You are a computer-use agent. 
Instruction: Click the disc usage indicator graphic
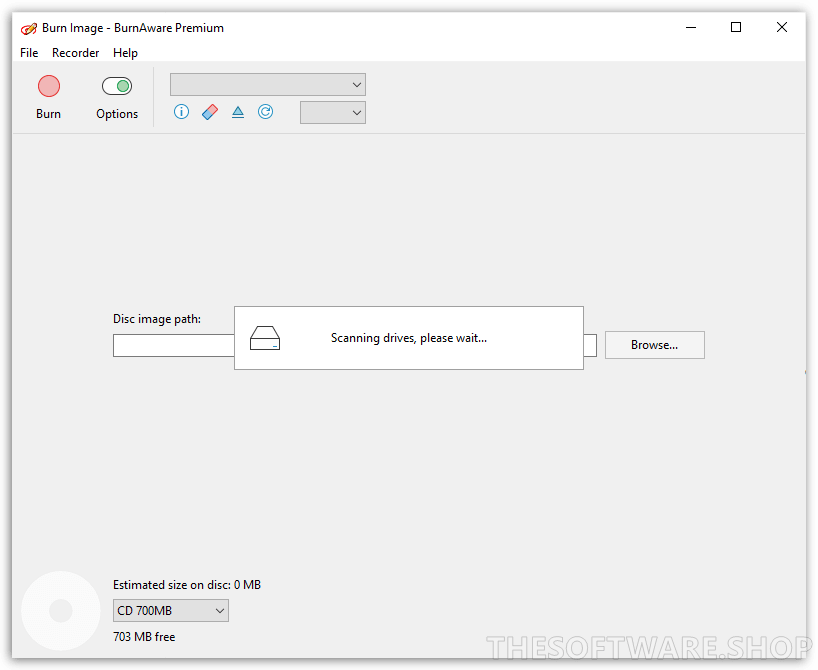coord(61,610)
